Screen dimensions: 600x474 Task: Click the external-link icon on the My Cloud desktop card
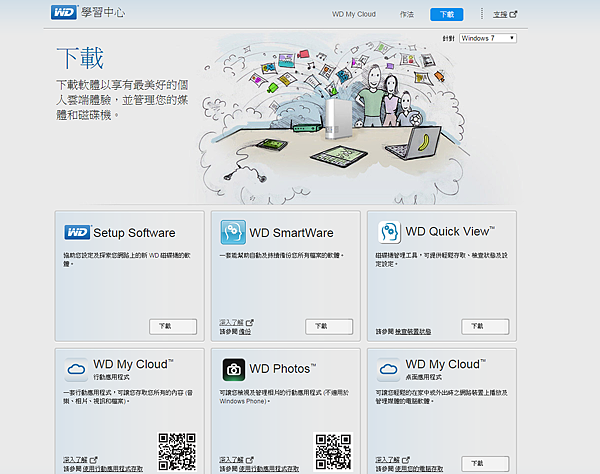tap(406, 460)
